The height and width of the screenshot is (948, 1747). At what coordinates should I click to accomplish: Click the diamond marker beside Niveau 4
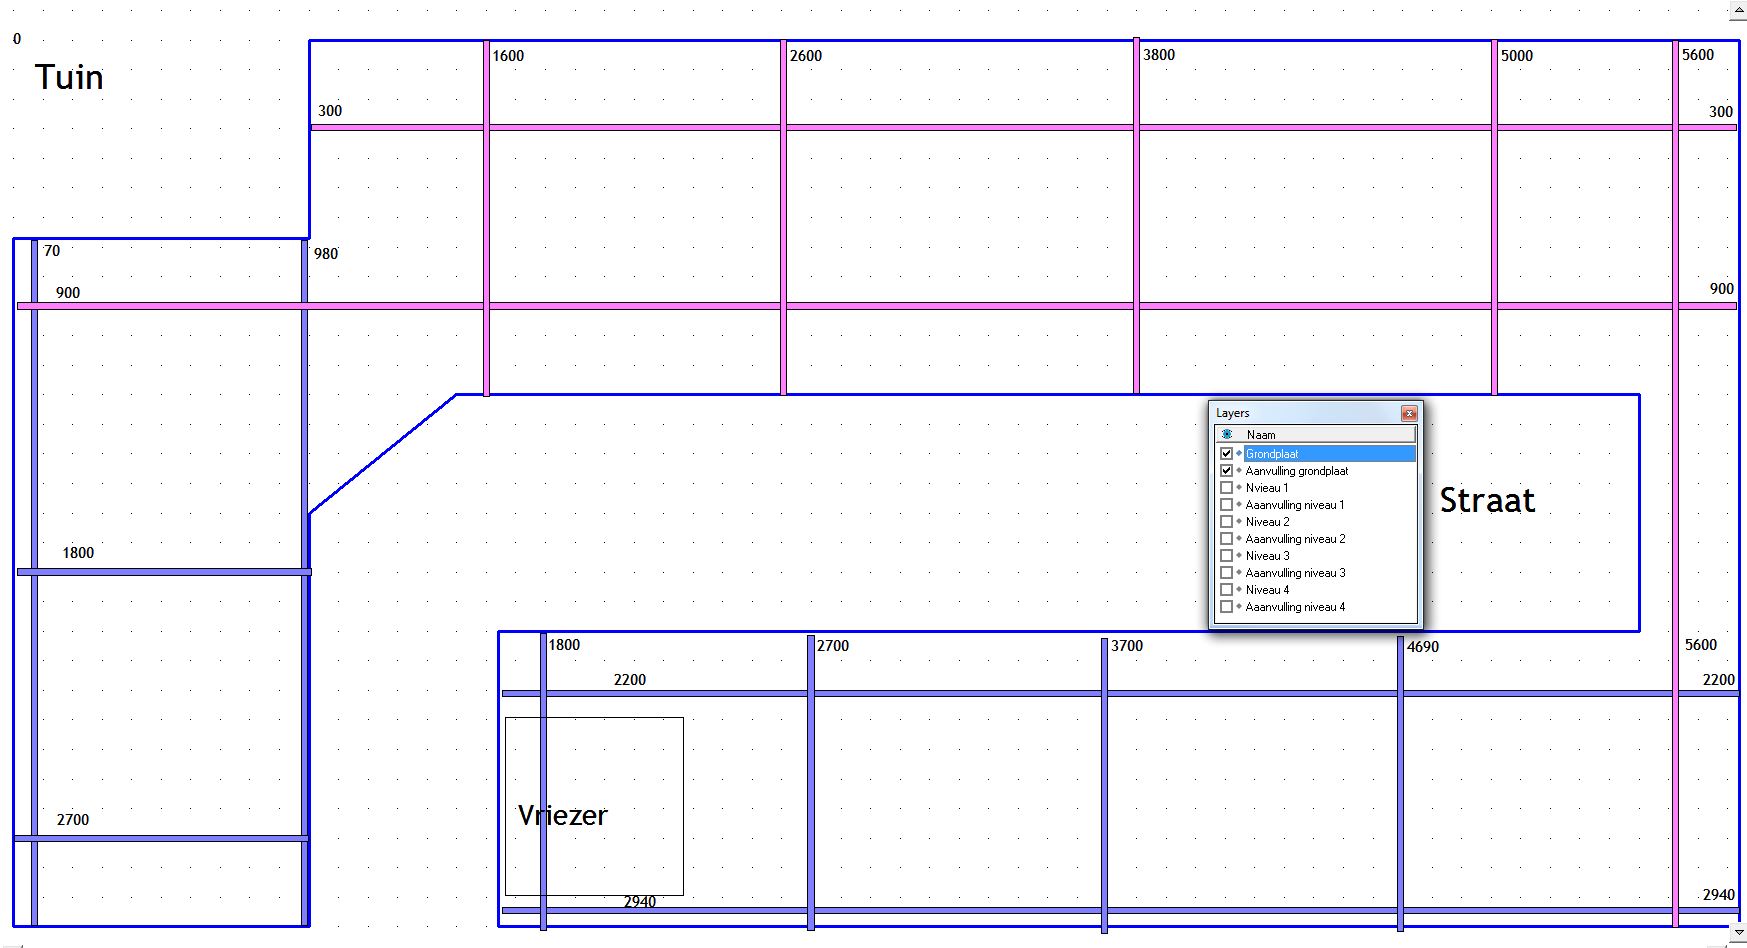1239,590
